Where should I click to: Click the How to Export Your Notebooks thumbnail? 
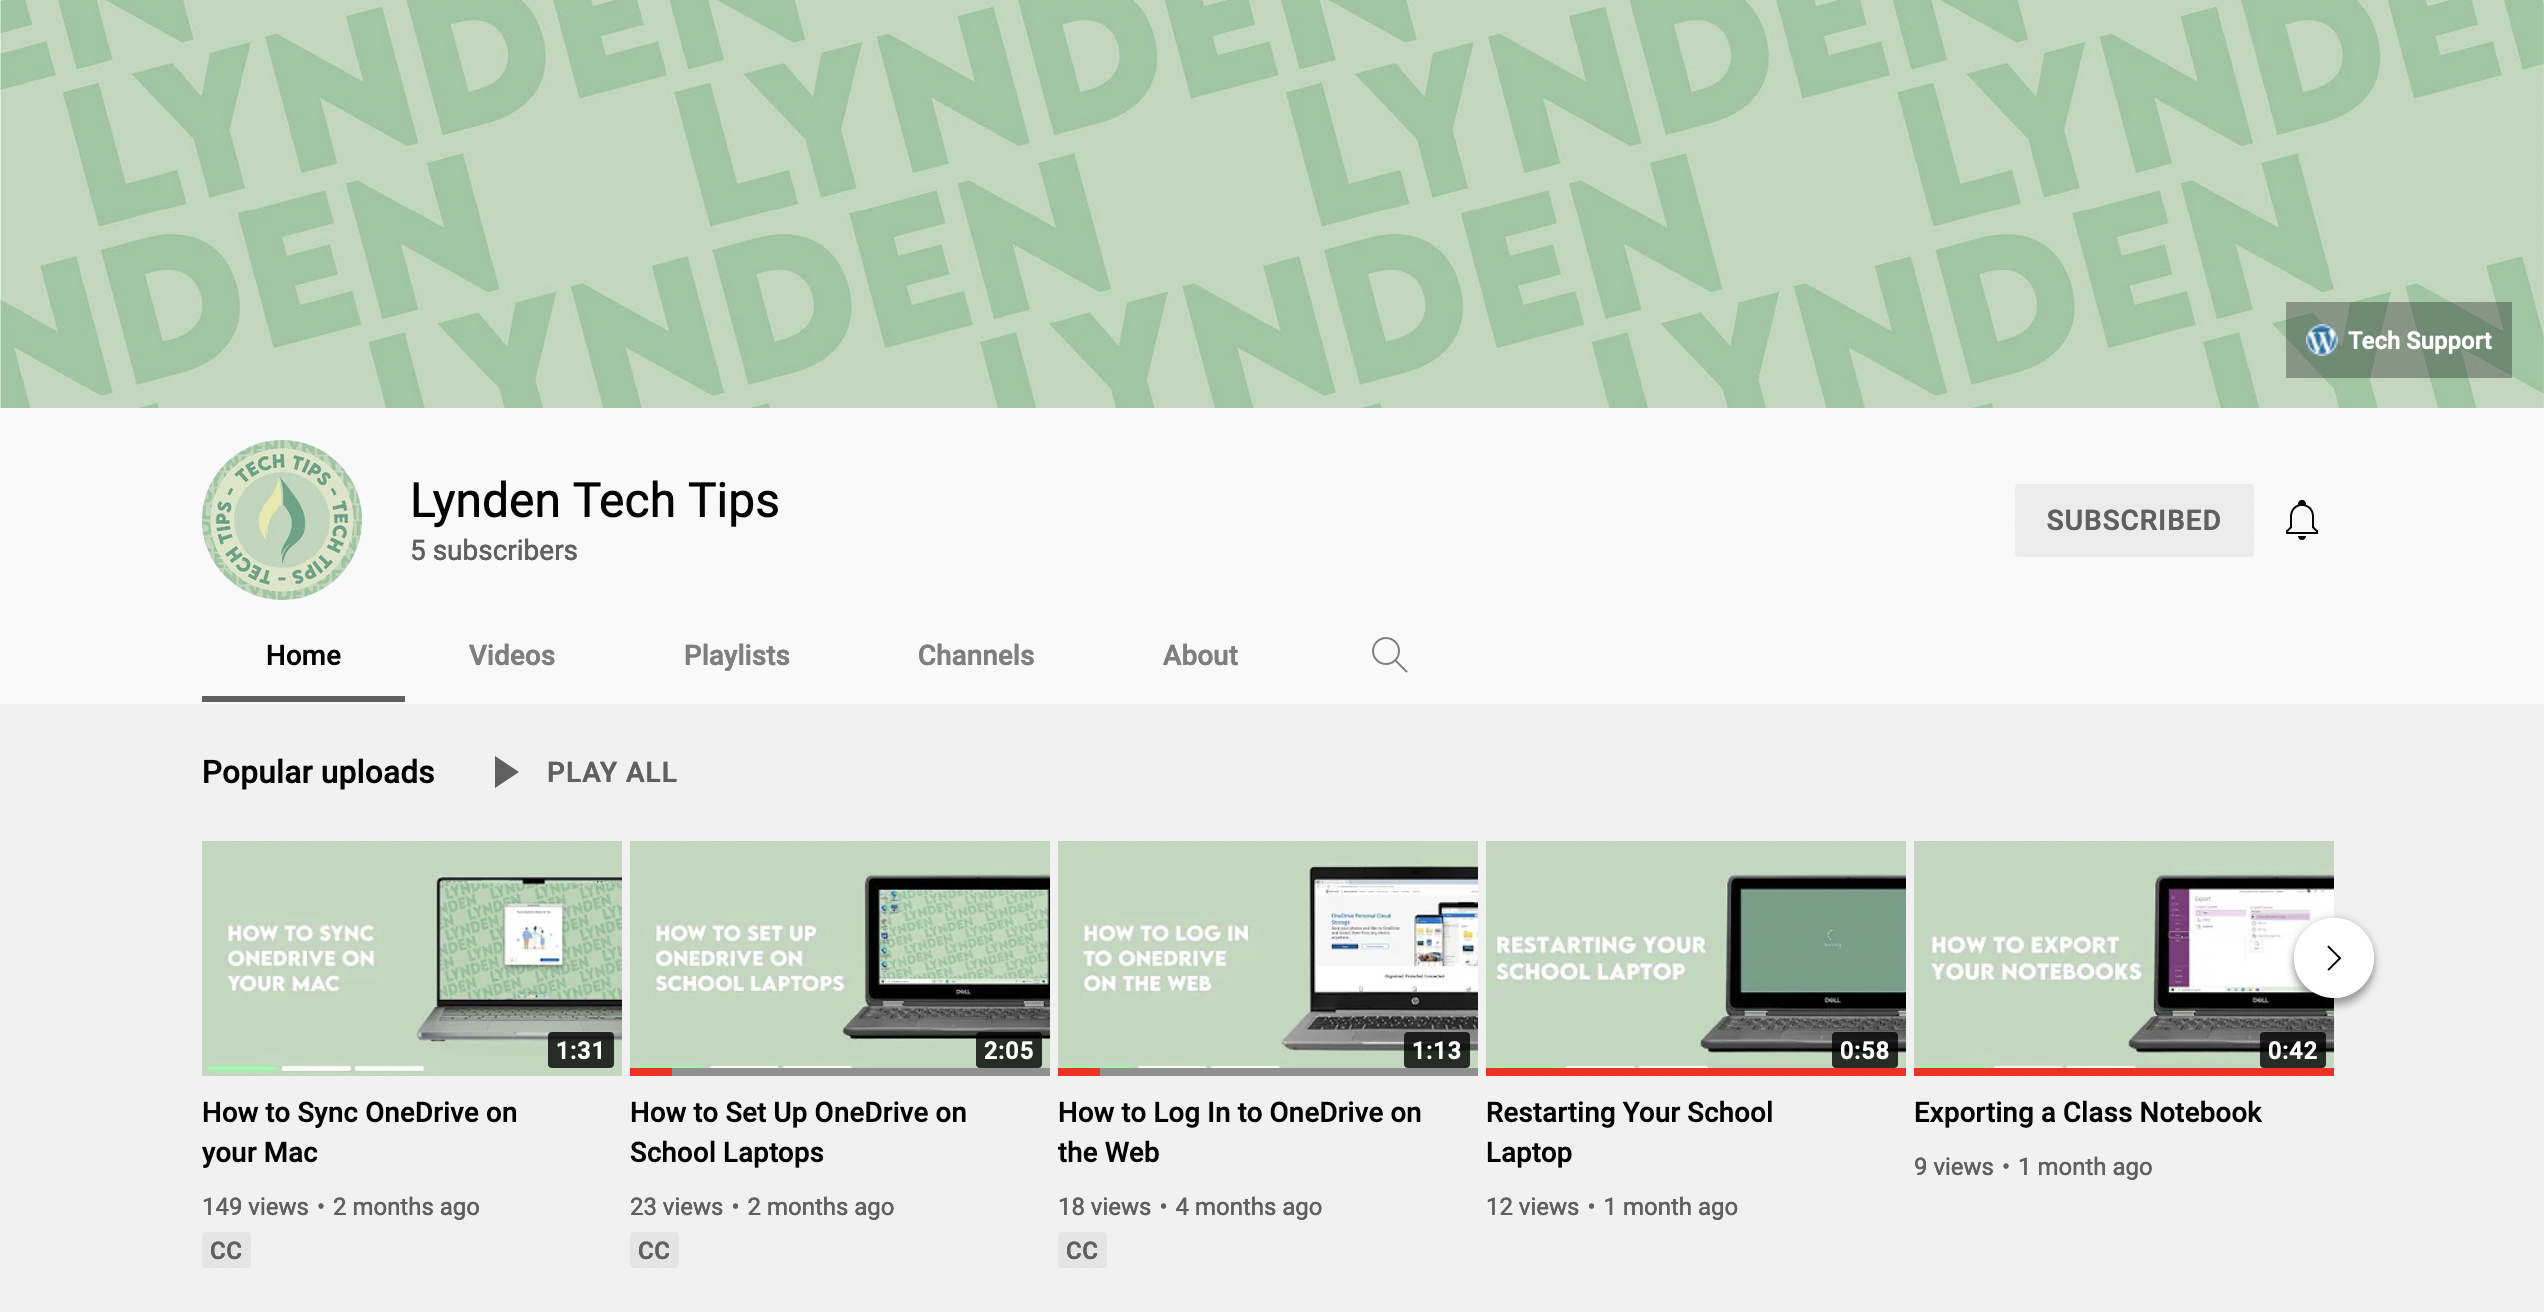pyautogui.click(x=2124, y=958)
